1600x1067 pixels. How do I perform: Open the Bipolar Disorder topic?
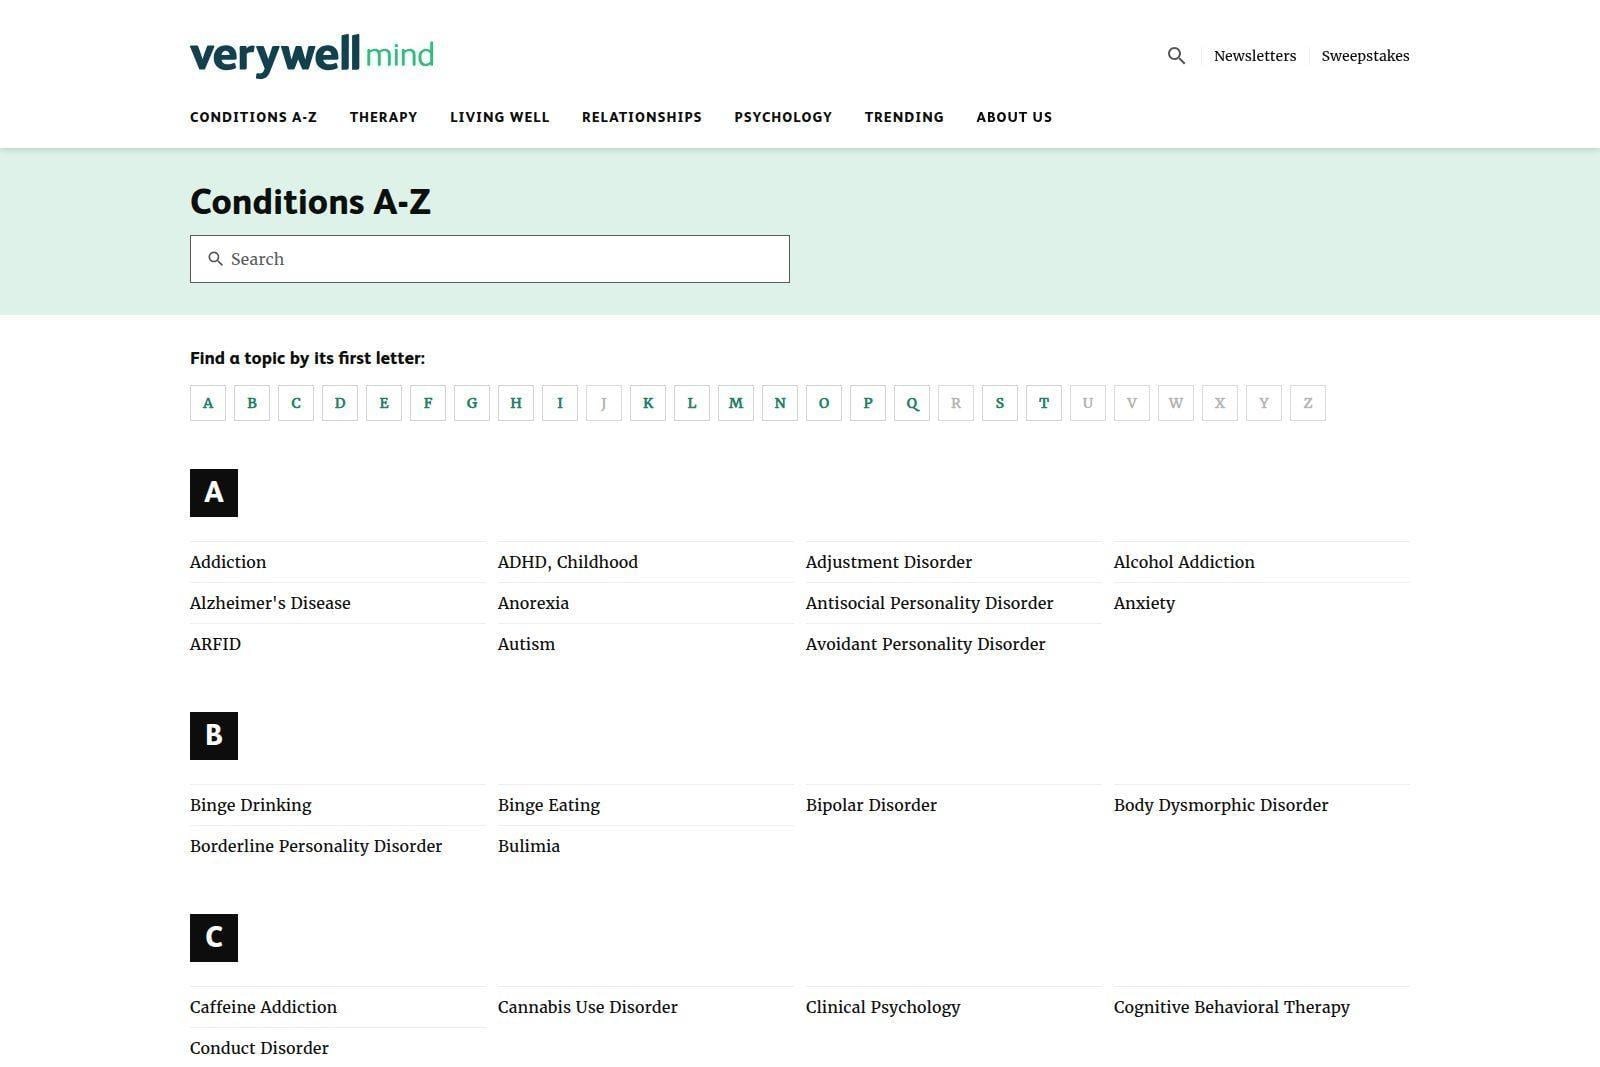click(x=871, y=805)
